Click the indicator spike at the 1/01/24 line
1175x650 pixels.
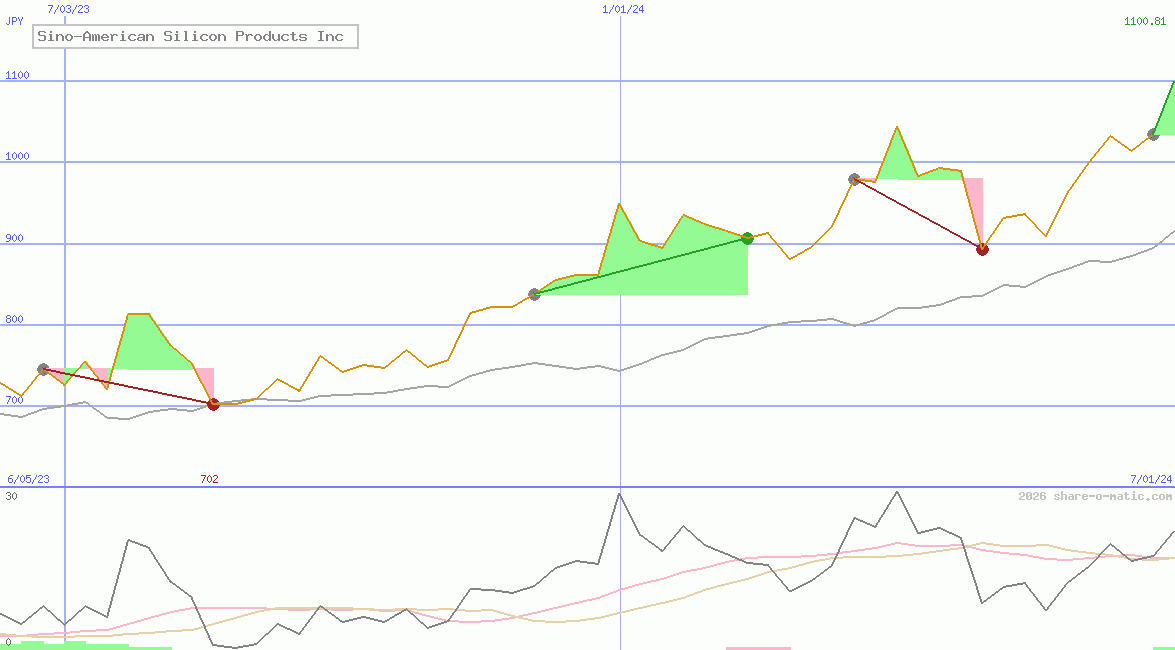click(620, 493)
